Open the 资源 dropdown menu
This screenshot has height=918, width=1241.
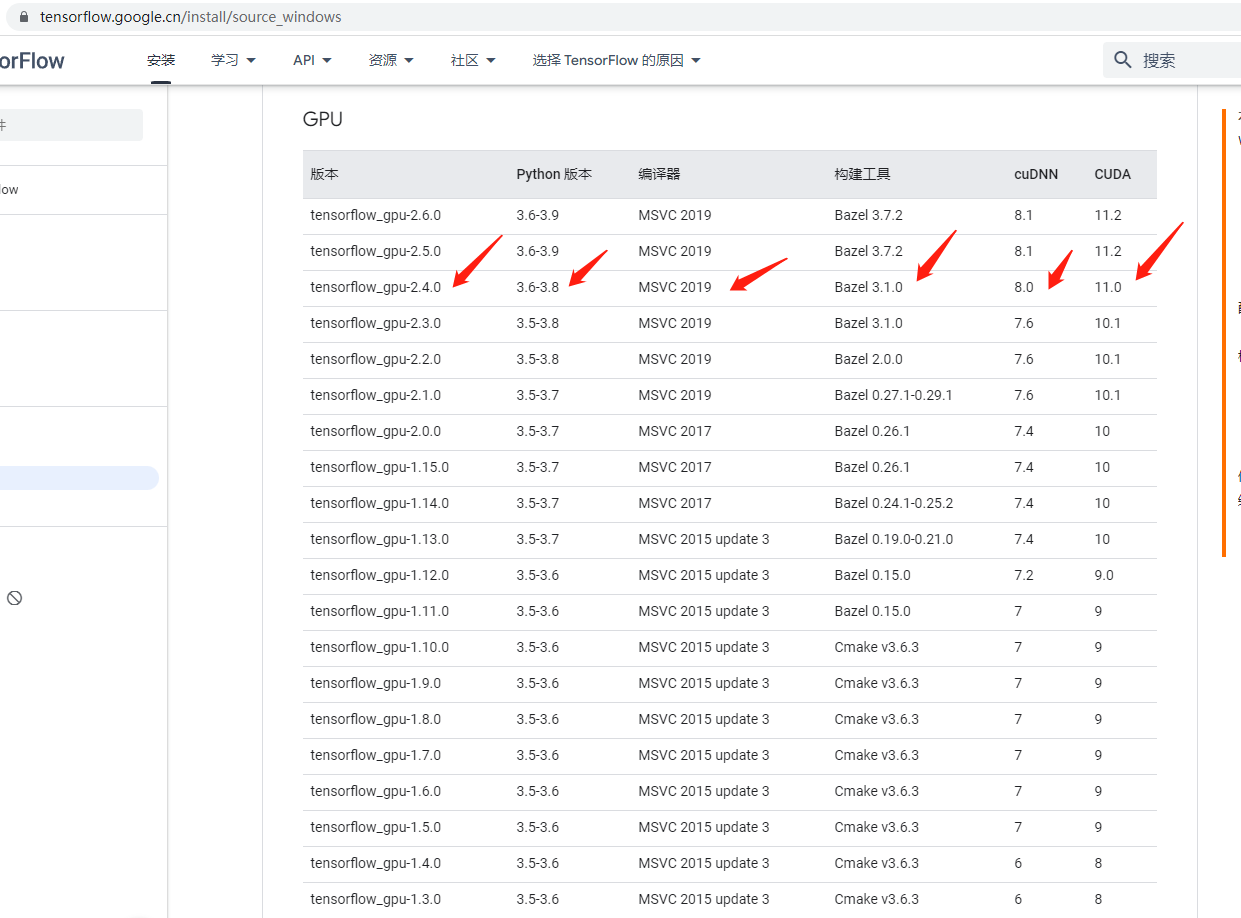(x=391, y=60)
